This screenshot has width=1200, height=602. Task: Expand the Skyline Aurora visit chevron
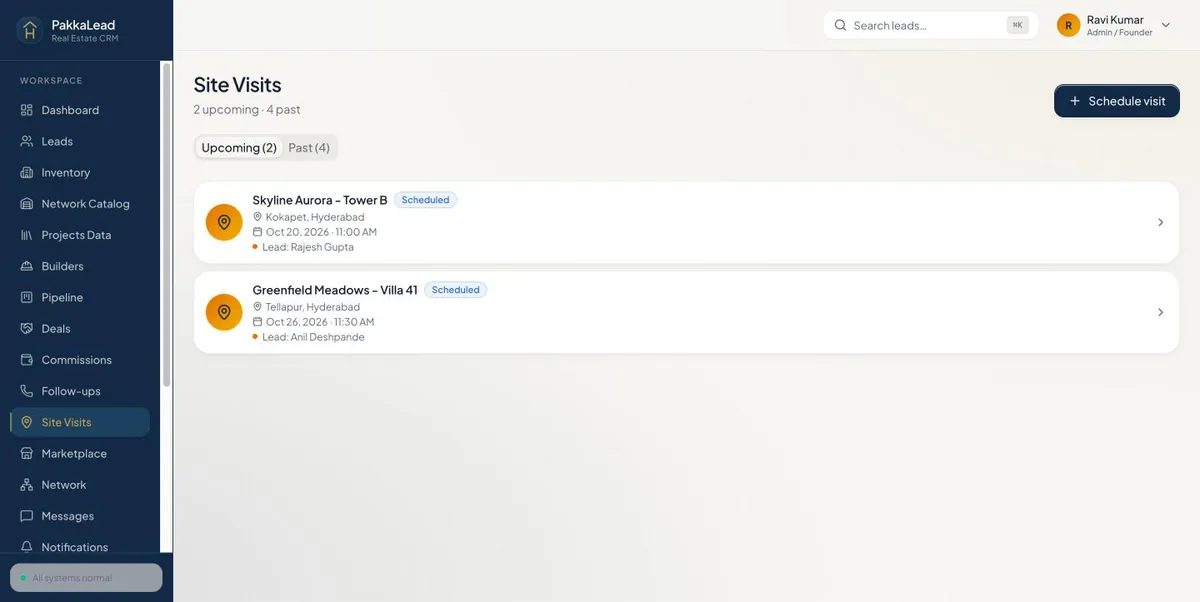coord(1160,222)
